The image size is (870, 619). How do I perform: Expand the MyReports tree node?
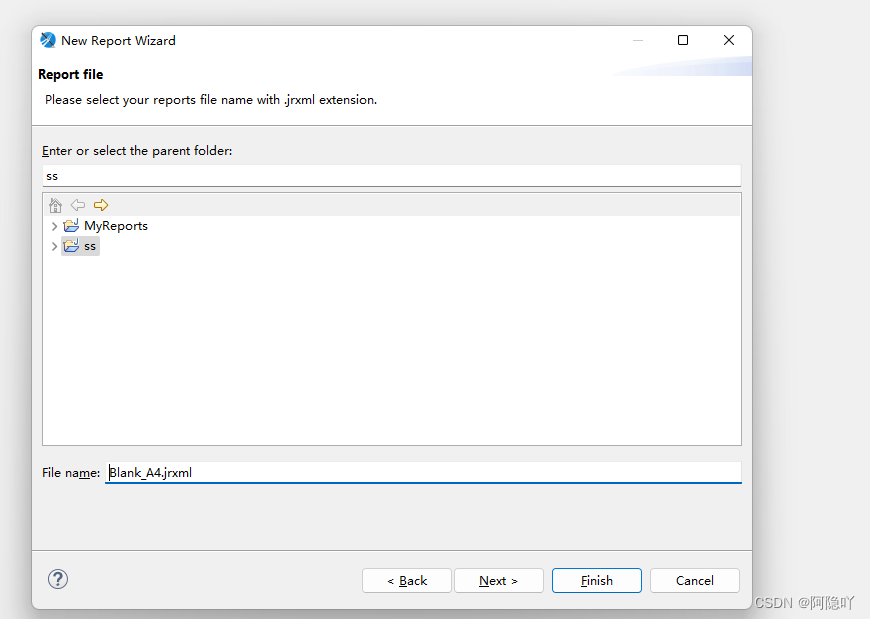click(54, 225)
